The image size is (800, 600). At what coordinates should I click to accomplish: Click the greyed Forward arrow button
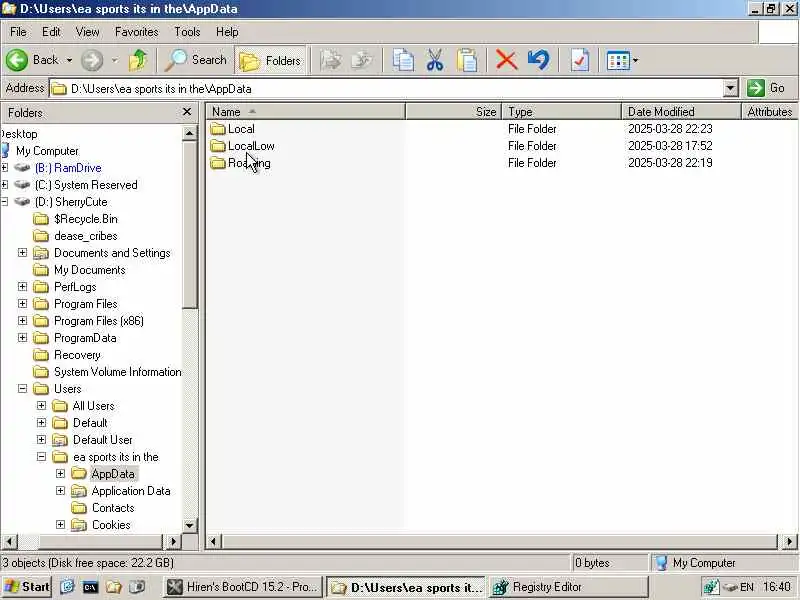(x=92, y=60)
